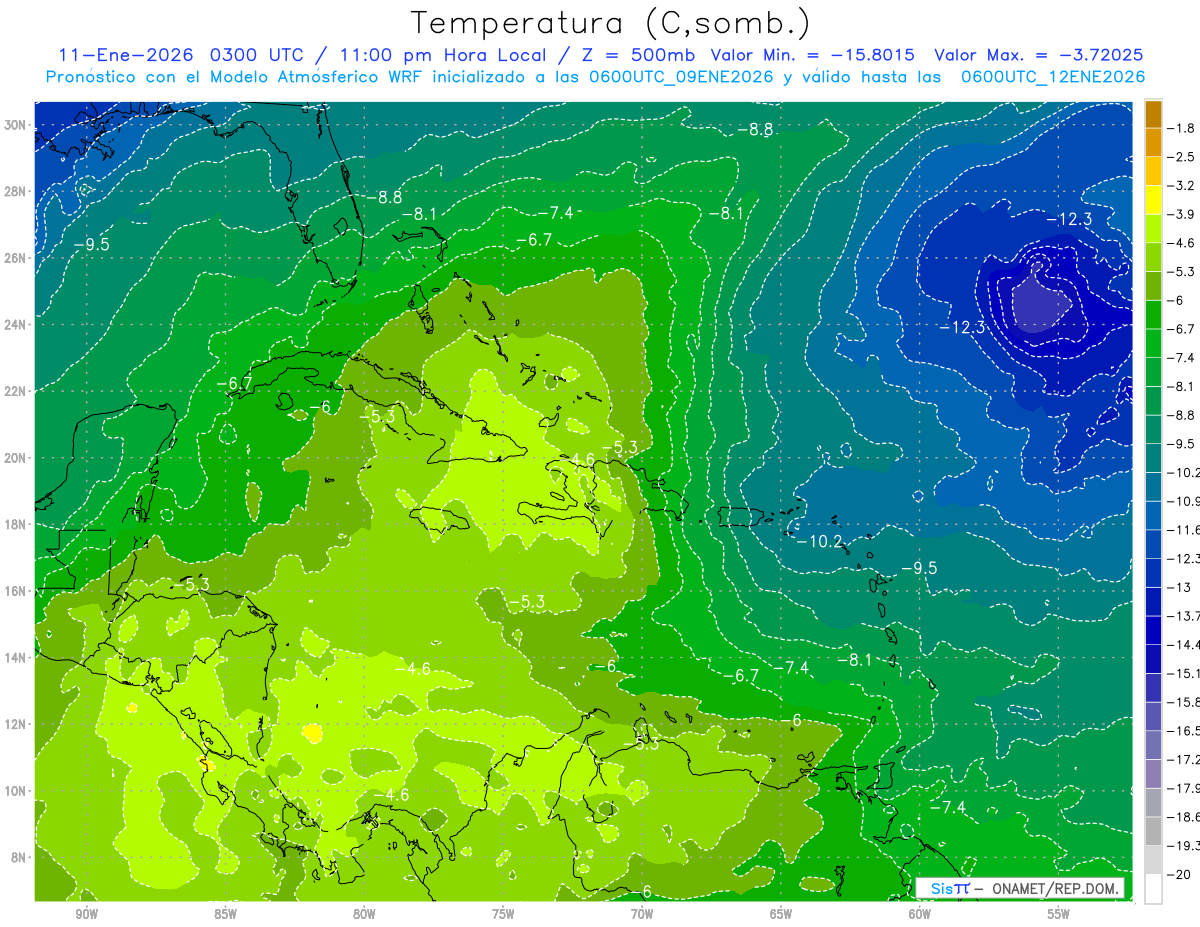Click the -2.5 label on the color scale
The image size is (1200, 927).
click(1181, 157)
